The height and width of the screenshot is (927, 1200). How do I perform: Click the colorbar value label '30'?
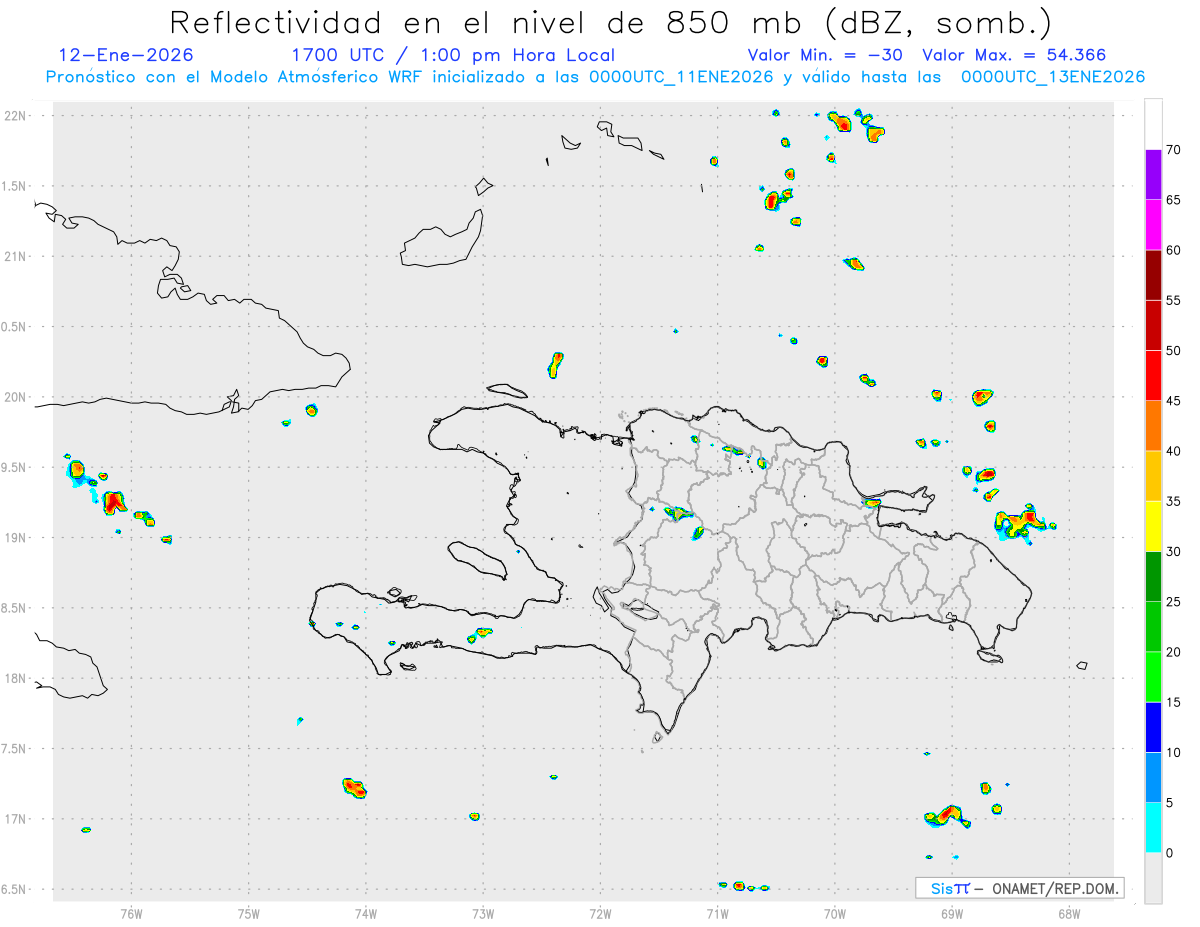coord(1173,552)
